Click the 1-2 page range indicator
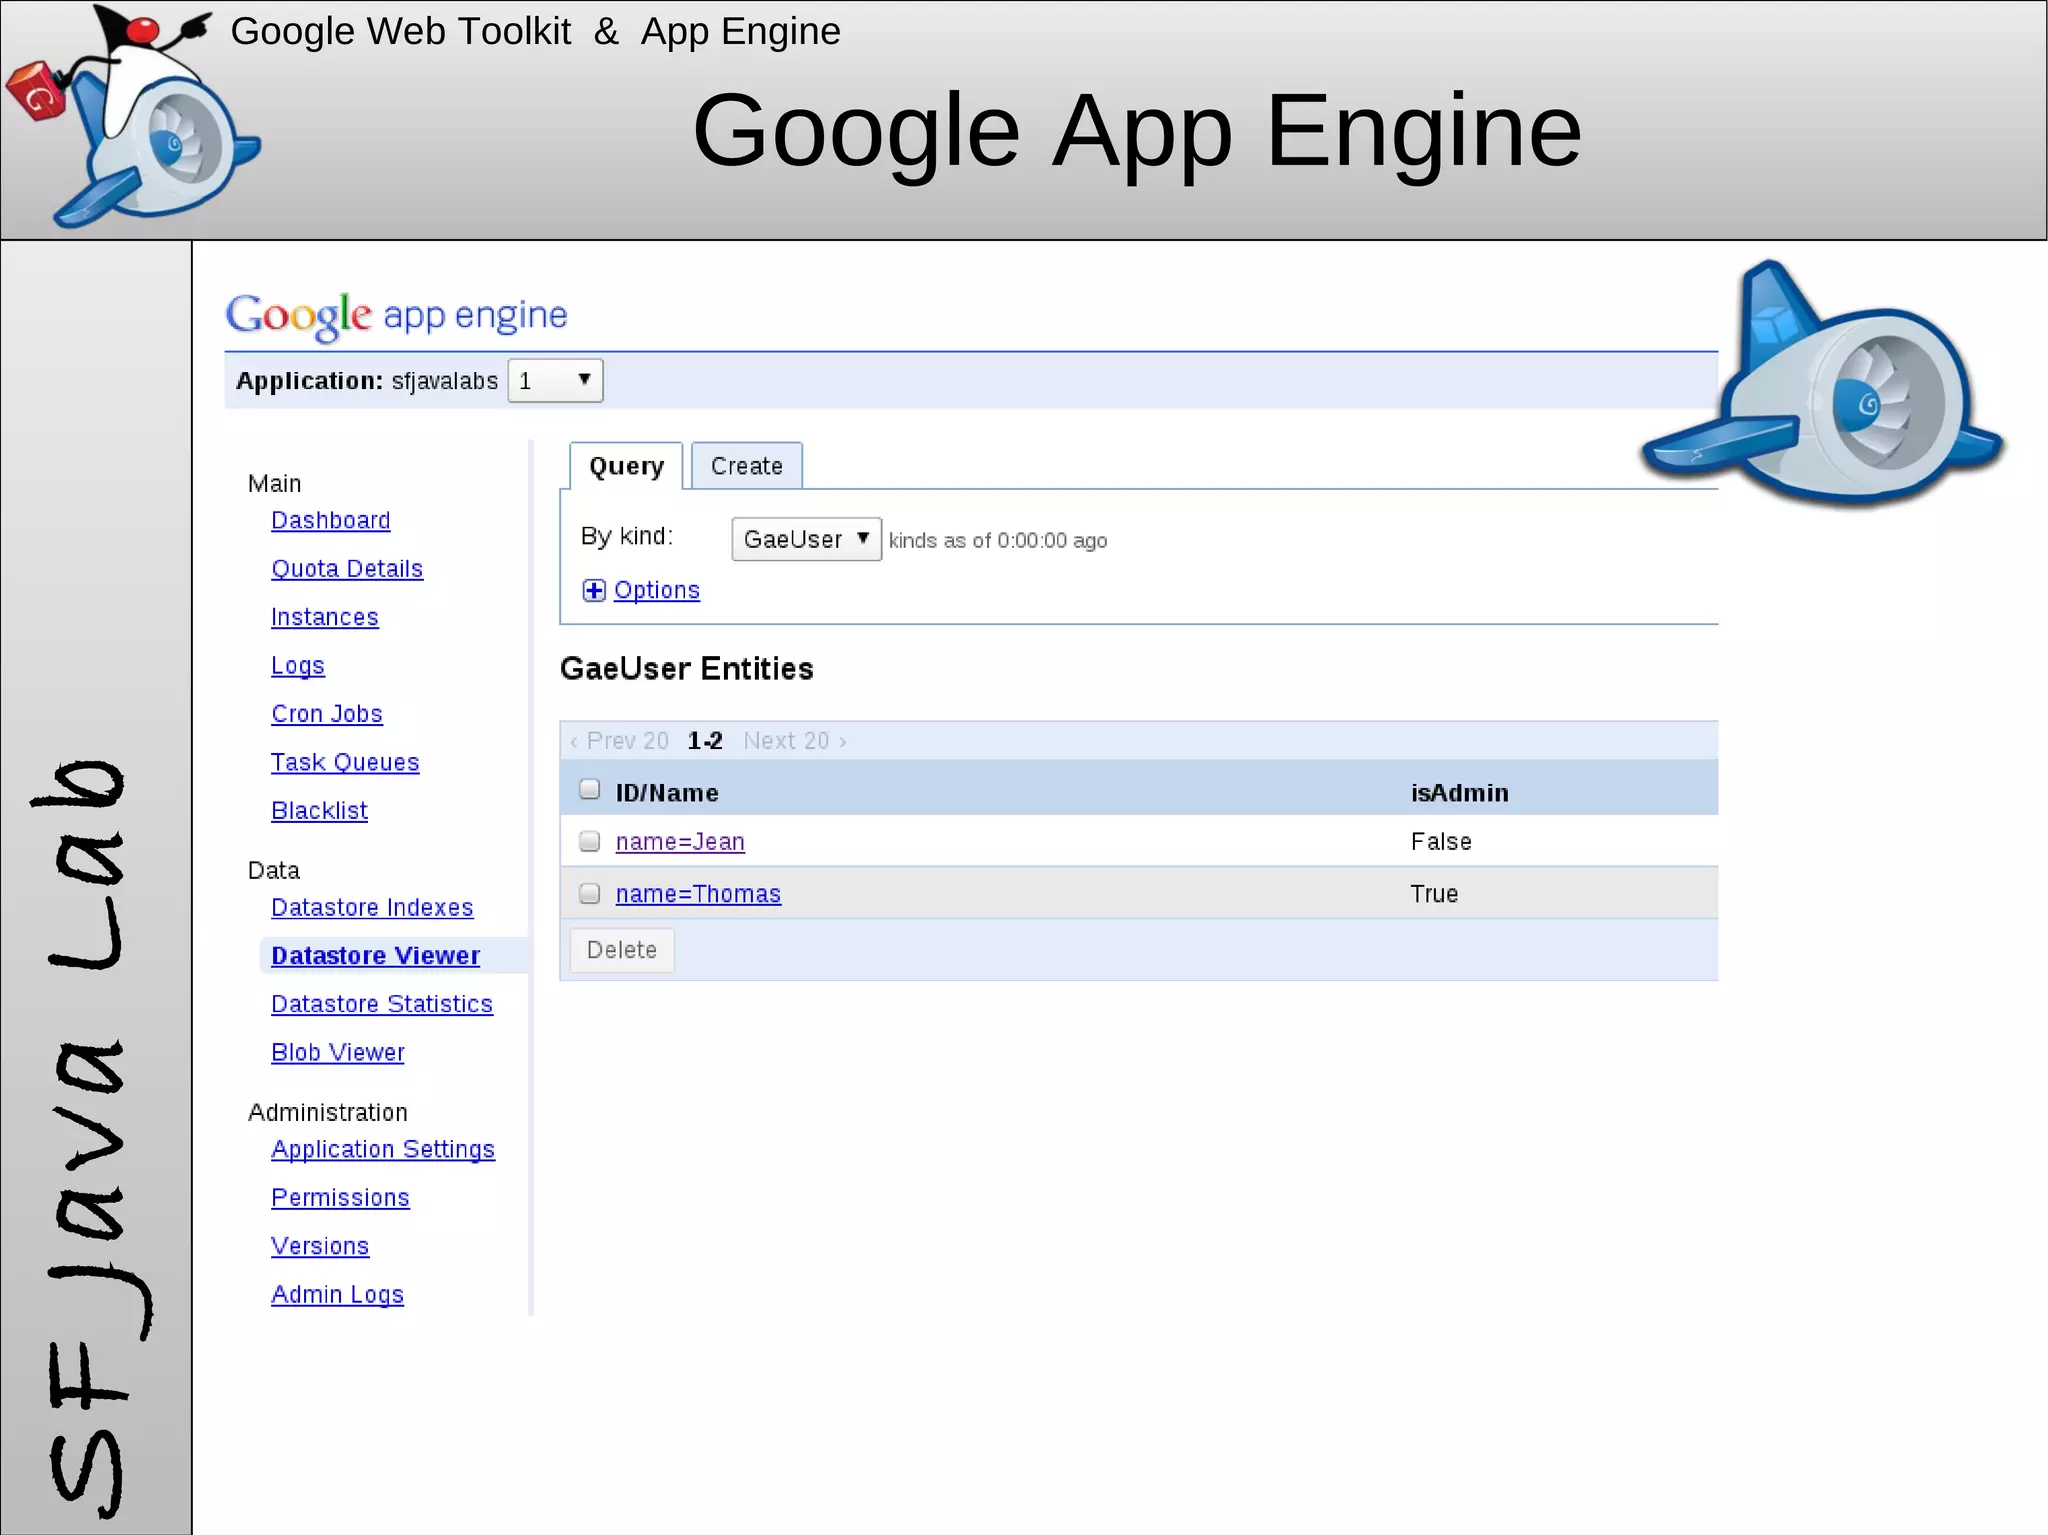This screenshot has width=2048, height=1535. (x=705, y=741)
